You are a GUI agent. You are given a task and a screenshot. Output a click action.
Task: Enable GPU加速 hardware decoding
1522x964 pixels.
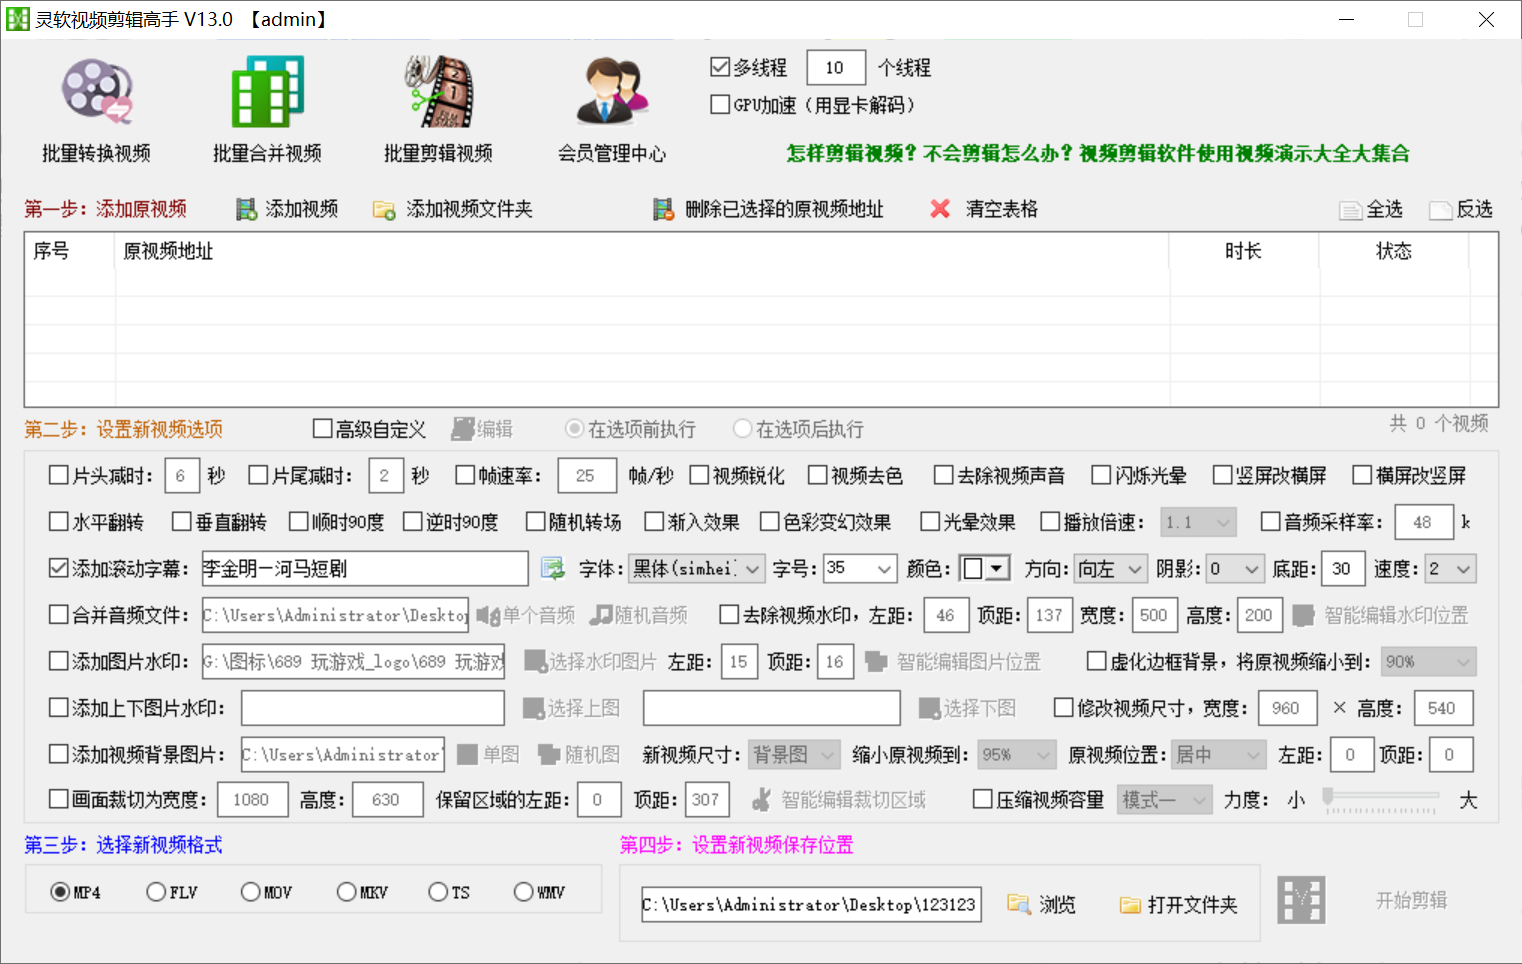click(x=720, y=104)
